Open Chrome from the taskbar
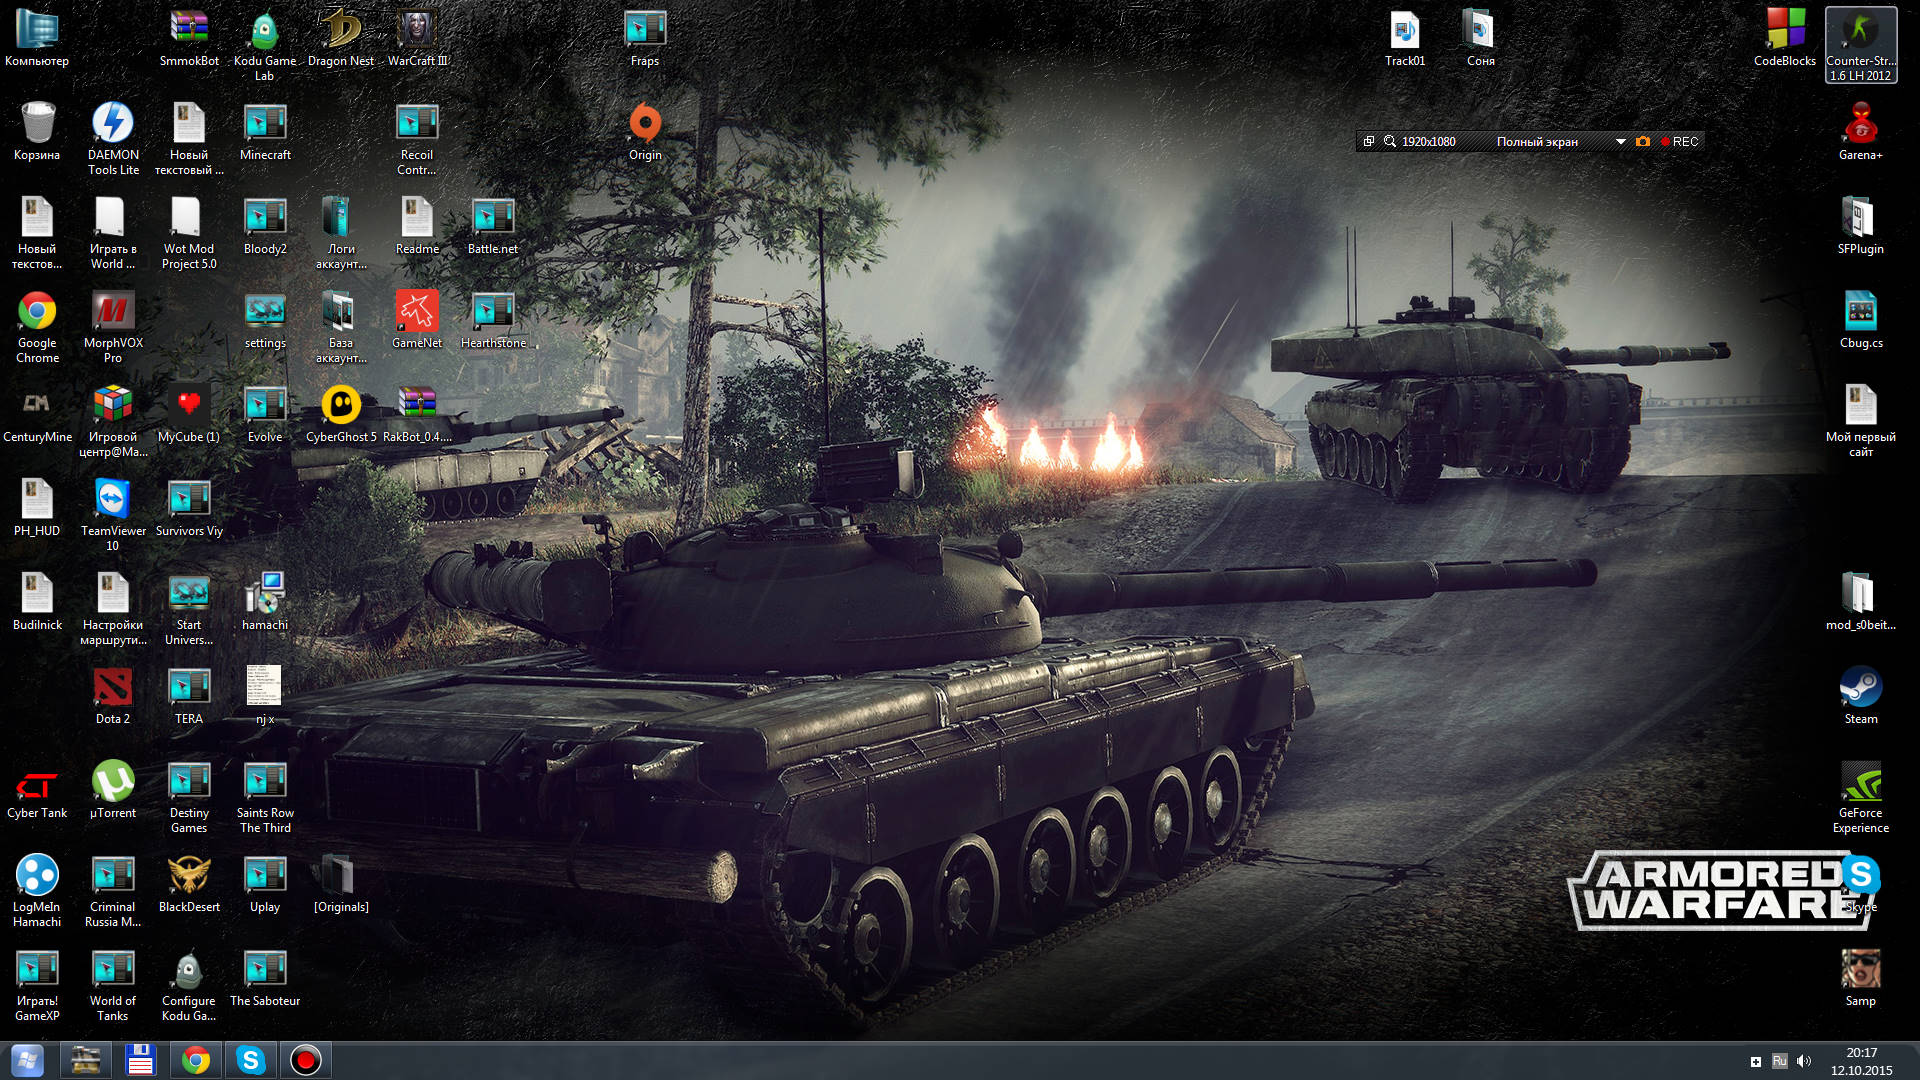Image resolution: width=1920 pixels, height=1080 pixels. 196,1060
